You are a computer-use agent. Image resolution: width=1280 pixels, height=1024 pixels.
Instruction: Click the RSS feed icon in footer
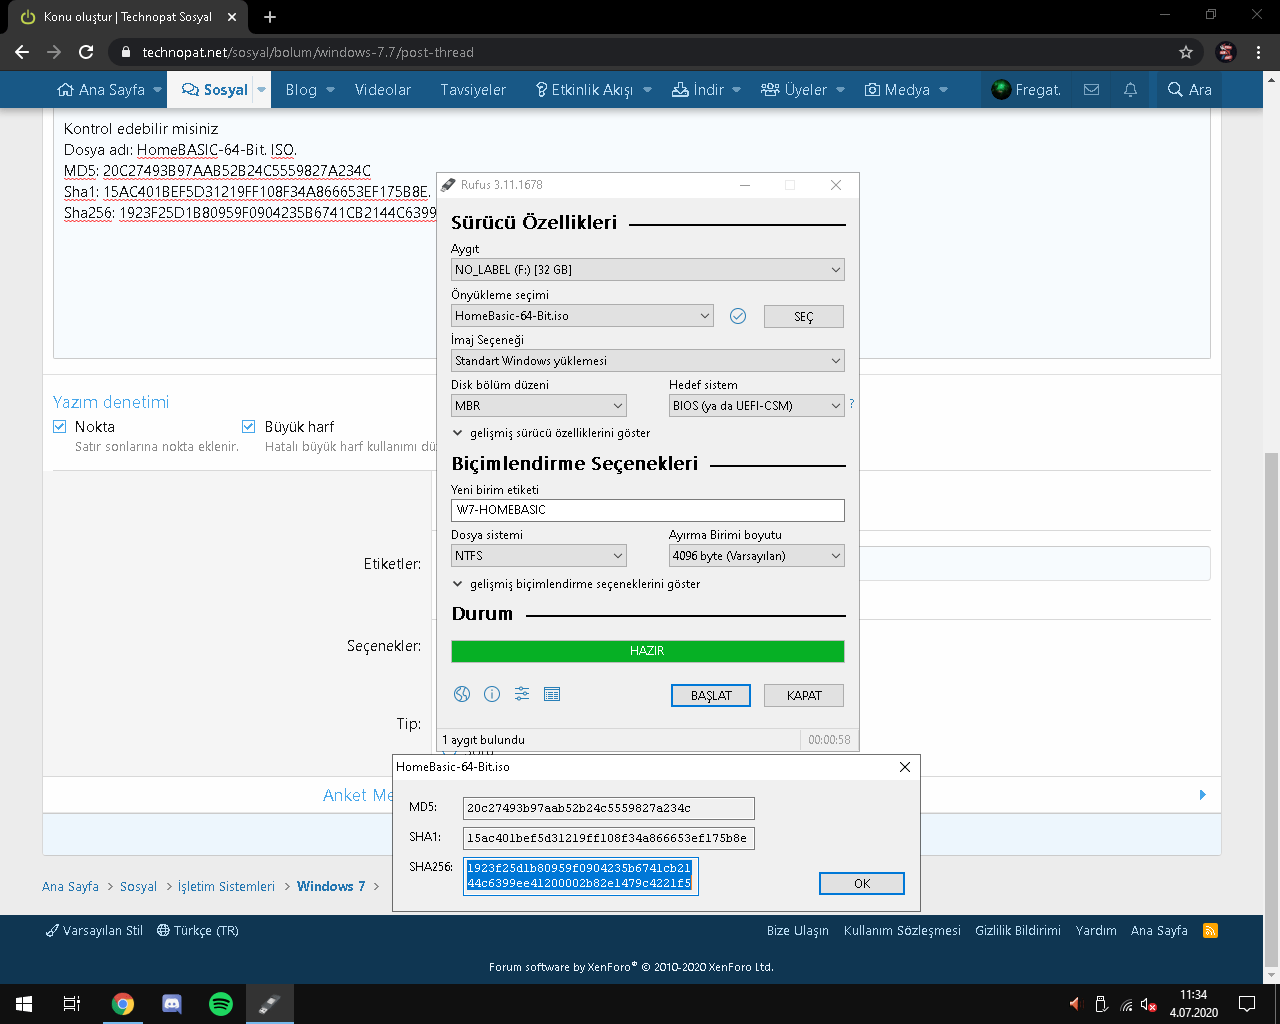[x=1210, y=930]
